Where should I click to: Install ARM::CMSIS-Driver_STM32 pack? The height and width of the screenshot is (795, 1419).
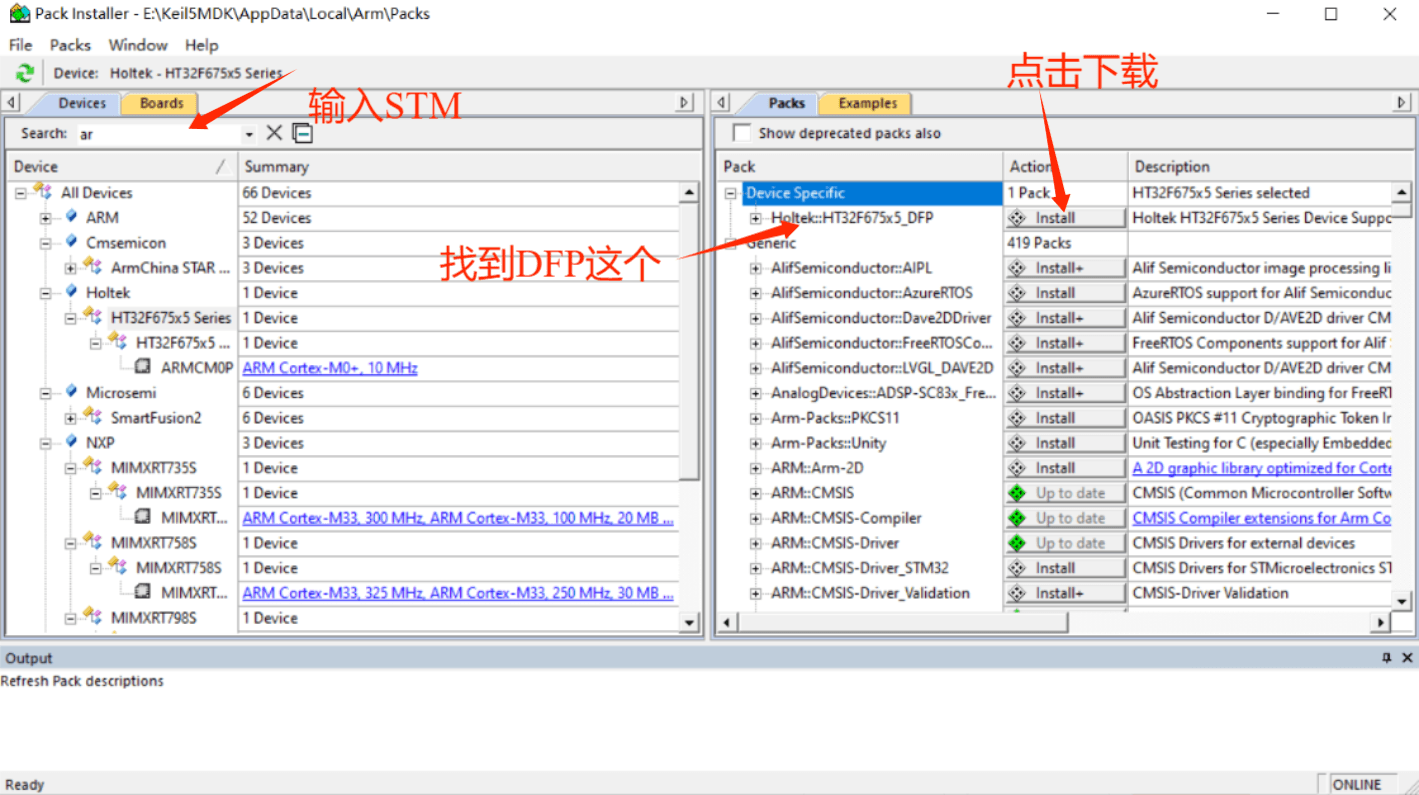click(x=1065, y=568)
